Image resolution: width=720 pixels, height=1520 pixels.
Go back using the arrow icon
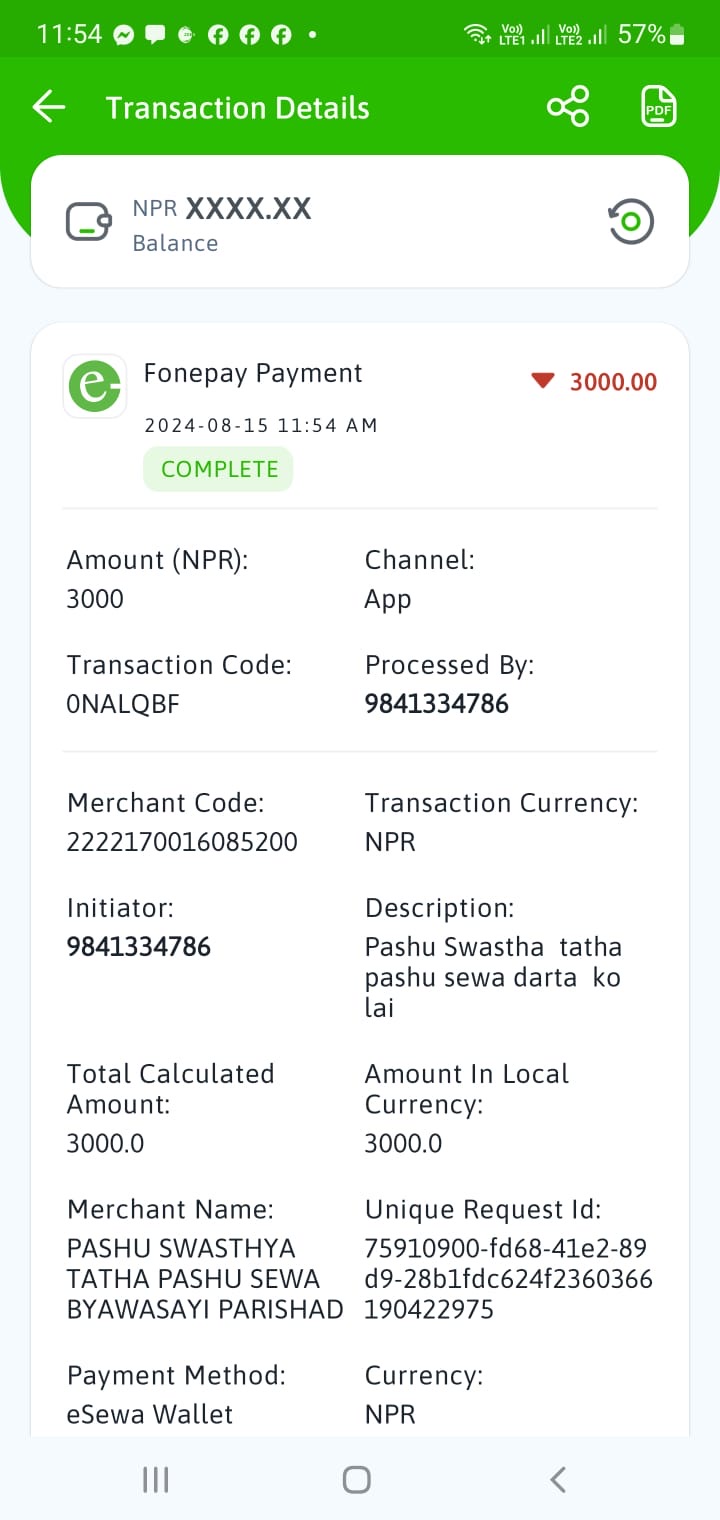click(48, 107)
